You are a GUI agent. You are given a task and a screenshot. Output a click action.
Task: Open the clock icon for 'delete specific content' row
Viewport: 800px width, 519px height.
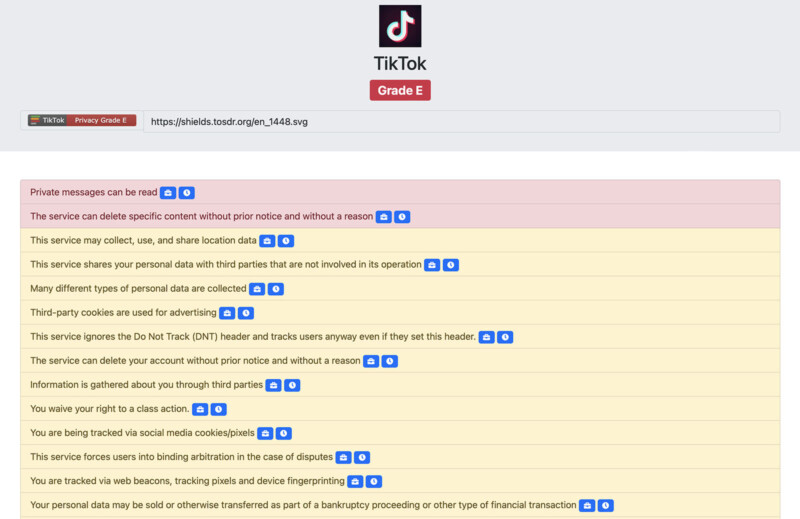pos(402,217)
